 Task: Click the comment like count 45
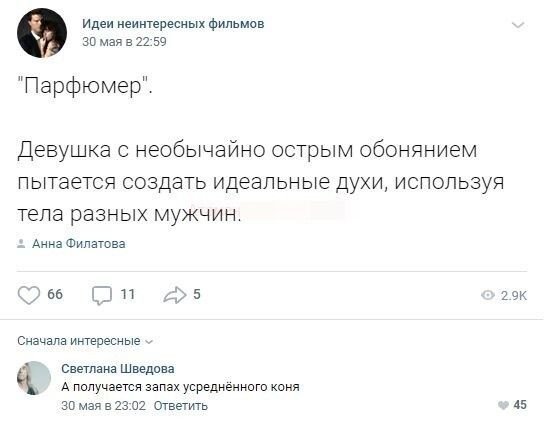click(x=520, y=405)
